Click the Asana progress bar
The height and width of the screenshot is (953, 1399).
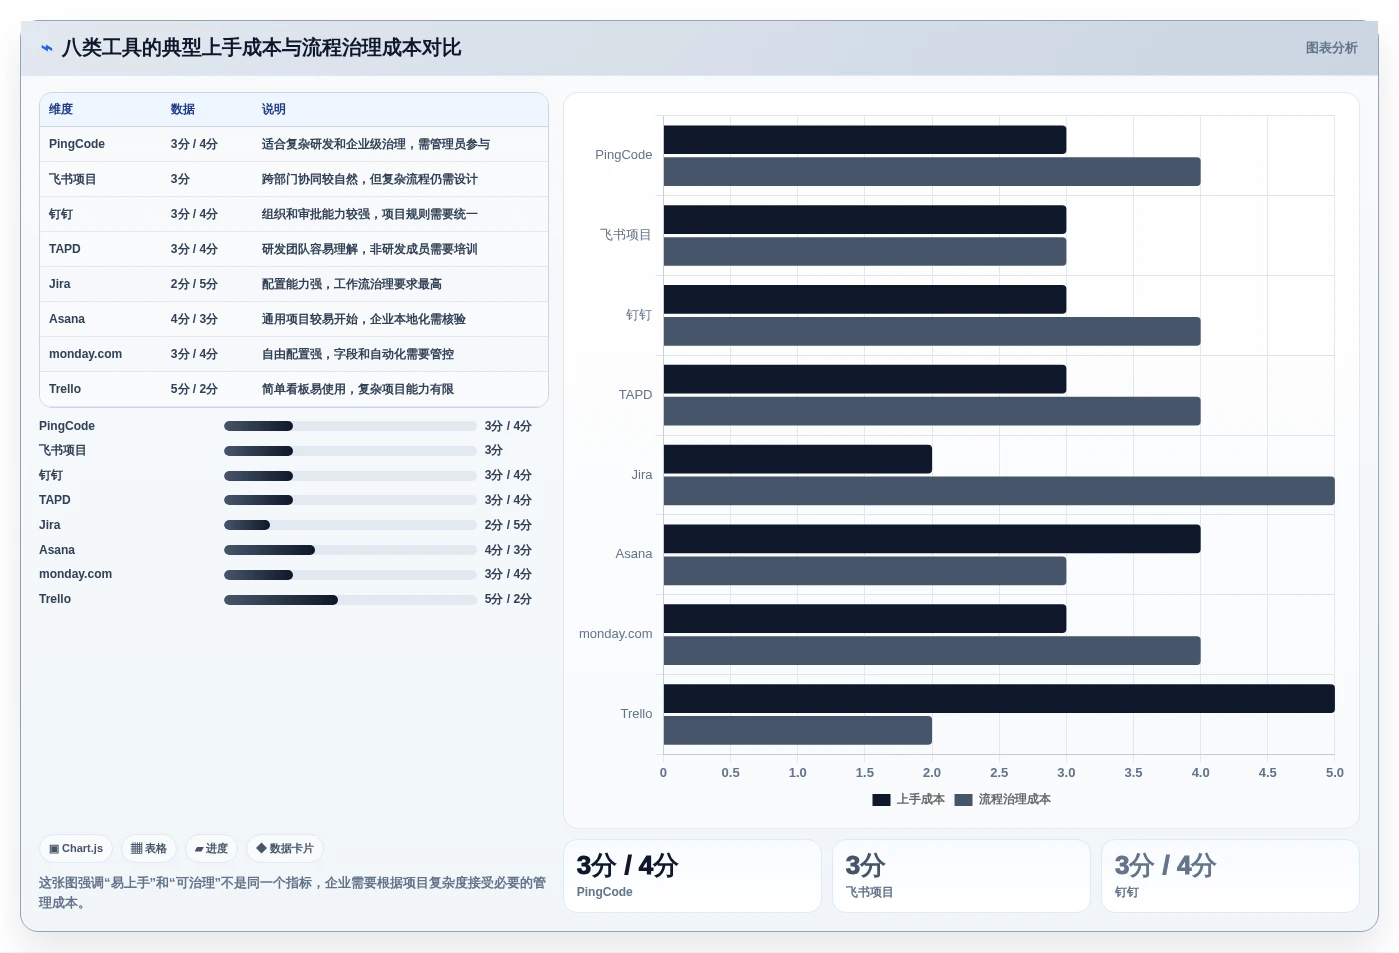tap(350, 550)
